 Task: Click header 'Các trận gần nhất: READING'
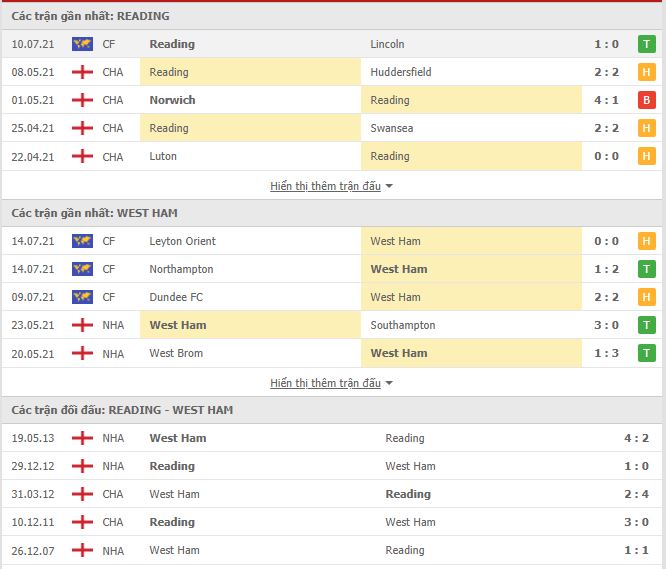[90, 16]
